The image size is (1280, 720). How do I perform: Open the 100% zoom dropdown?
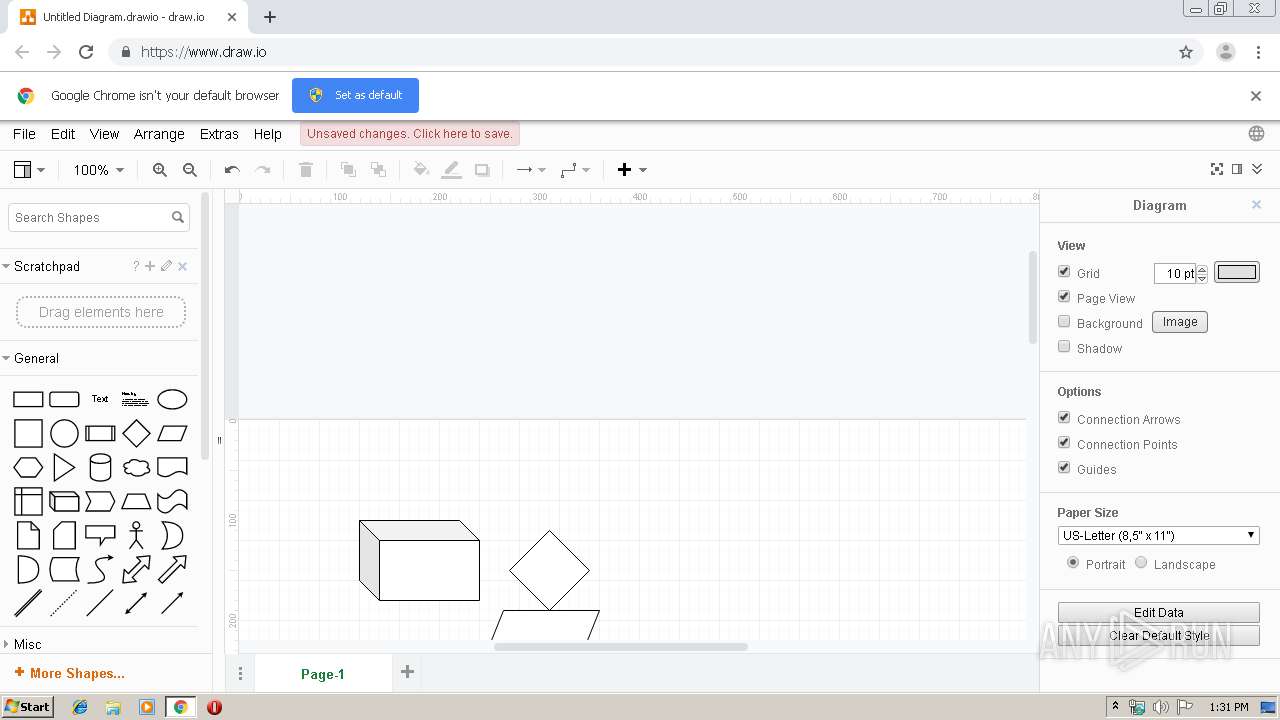click(x=98, y=170)
